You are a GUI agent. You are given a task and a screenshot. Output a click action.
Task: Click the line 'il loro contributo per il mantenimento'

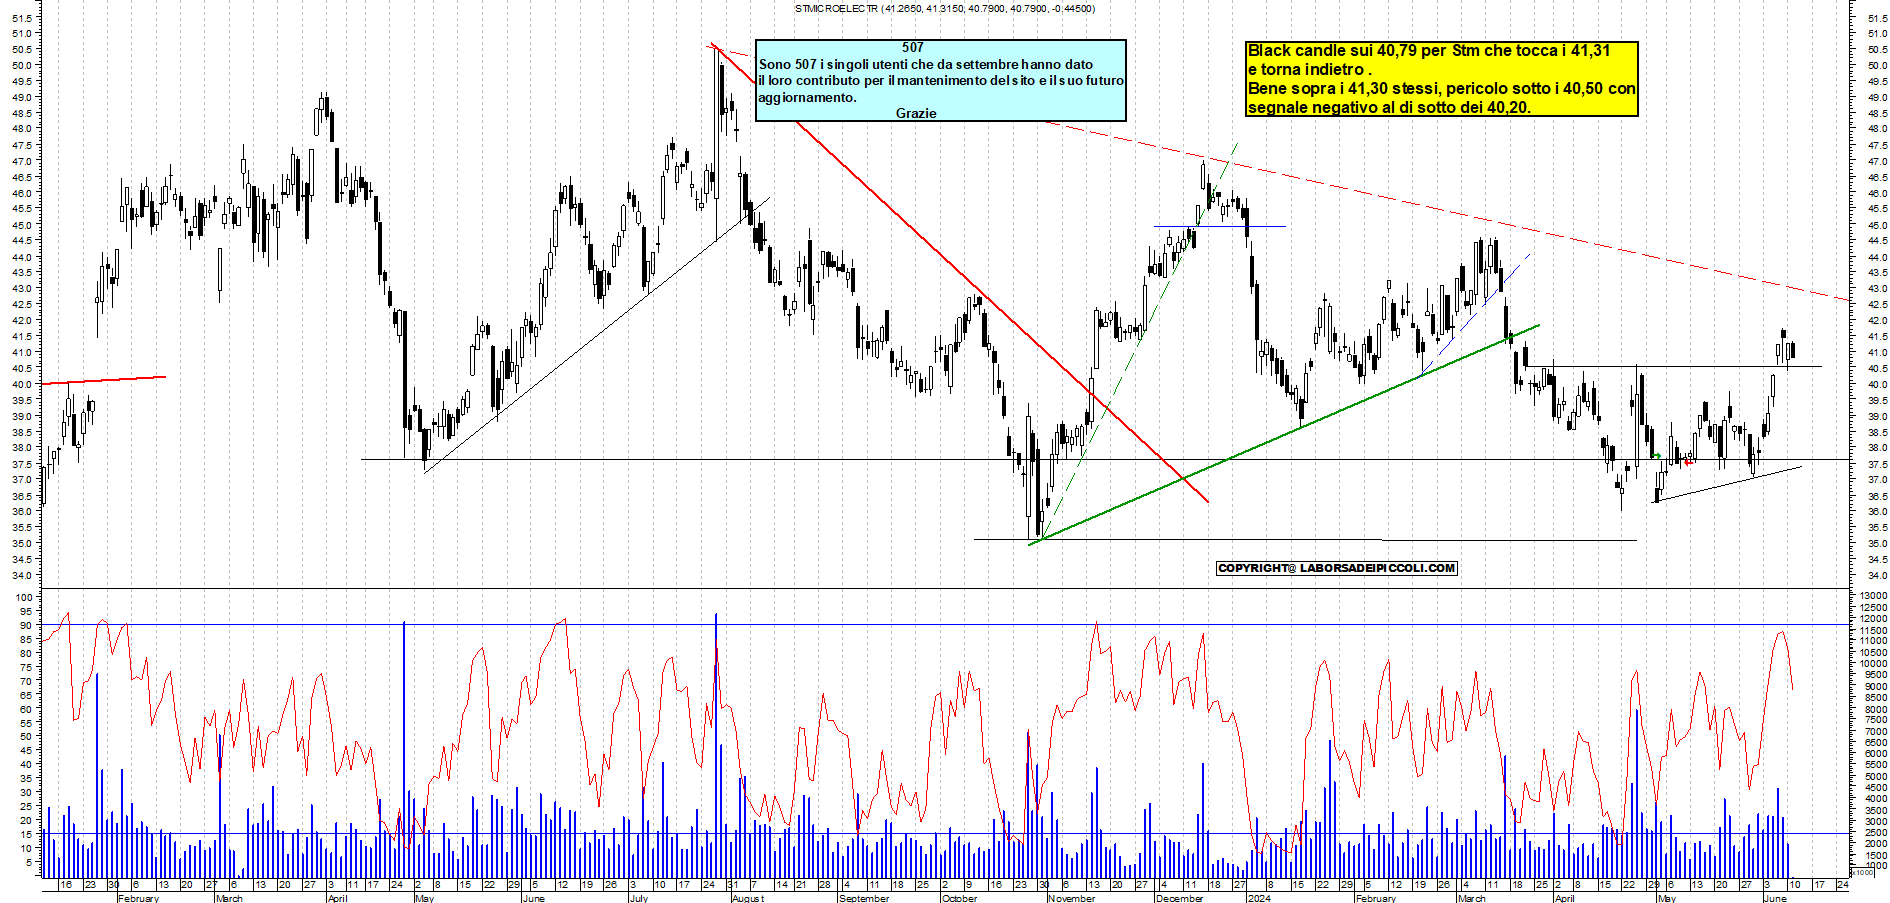[x=940, y=80]
